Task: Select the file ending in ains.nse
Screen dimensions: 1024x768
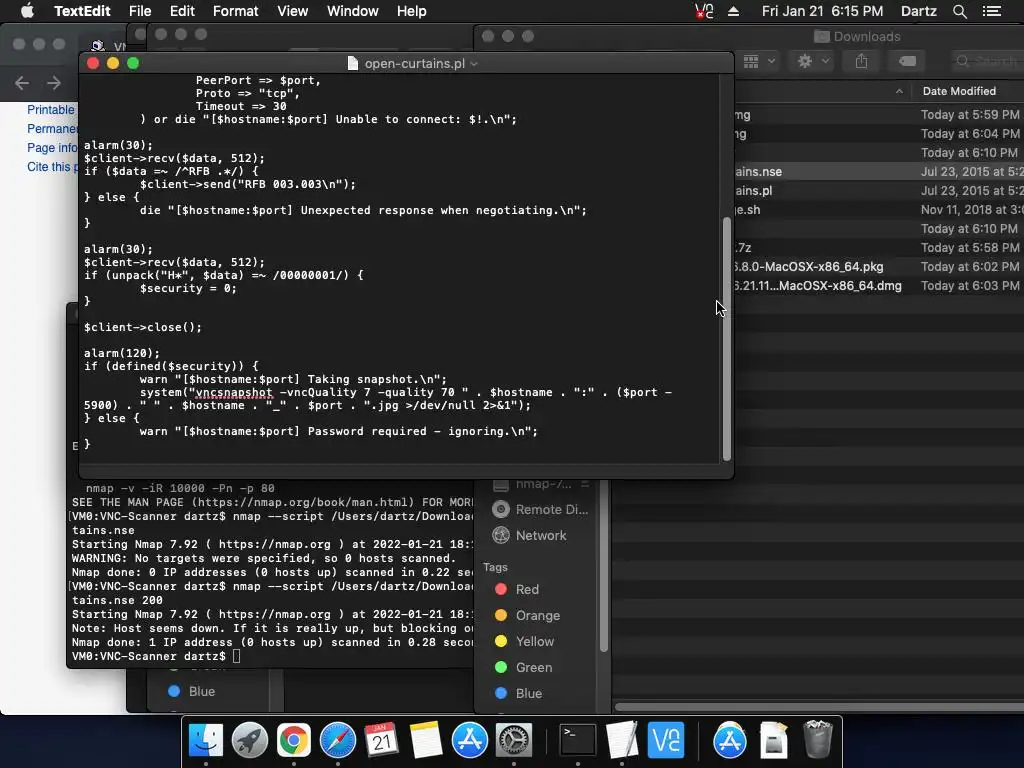Action: click(x=758, y=172)
